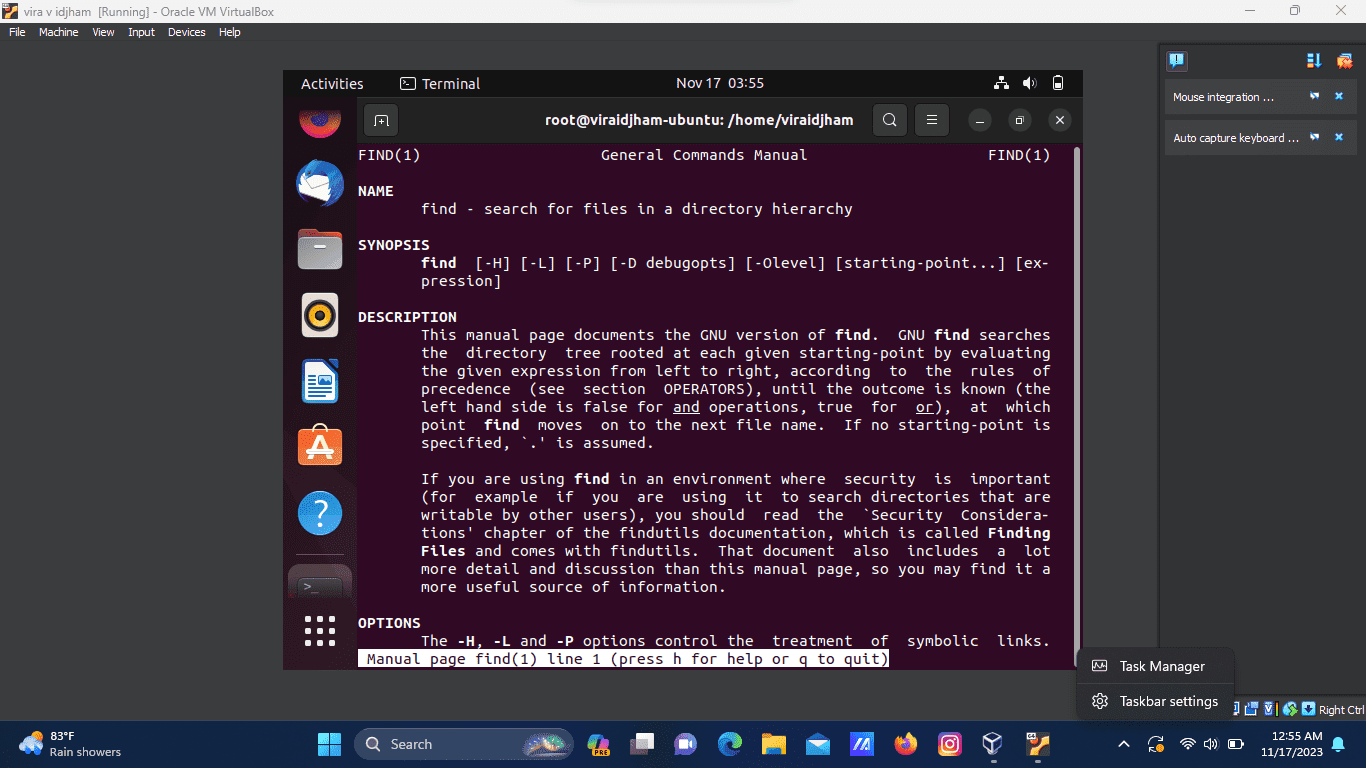Open VirtualBox Devices menu
This screenshot has height=768, width=1366.
[x=186, y=32]
